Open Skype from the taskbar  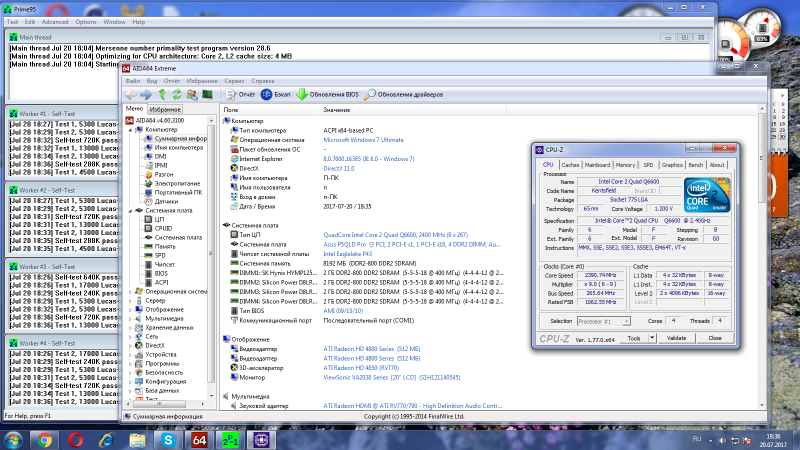[168, 440]
